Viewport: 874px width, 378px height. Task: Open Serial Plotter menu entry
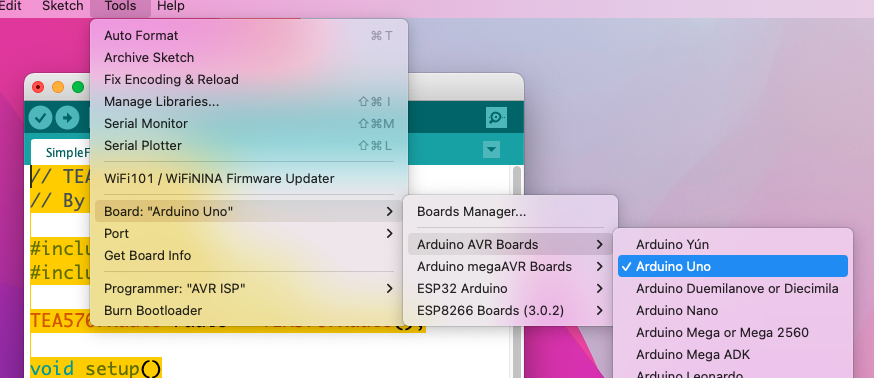(x=249, y=146)
